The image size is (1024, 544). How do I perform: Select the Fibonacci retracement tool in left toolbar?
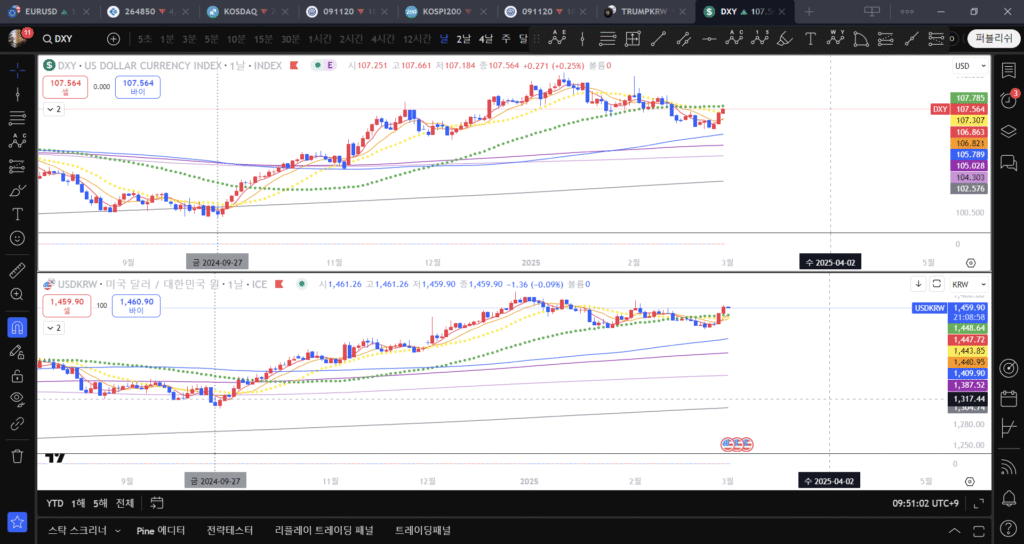click(x=18, y=118)
